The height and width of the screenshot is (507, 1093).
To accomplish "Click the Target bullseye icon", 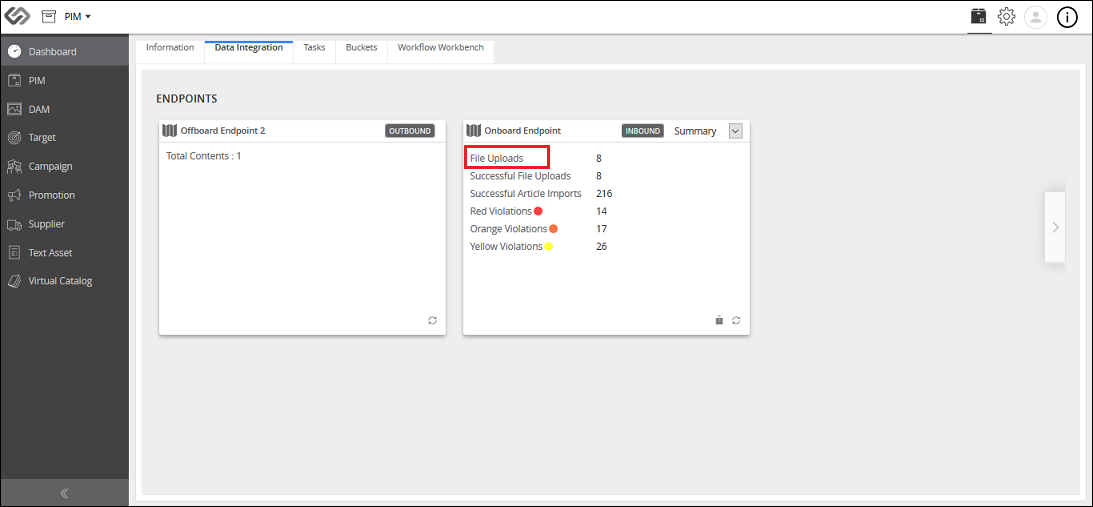I will click(x=14, y=137).
